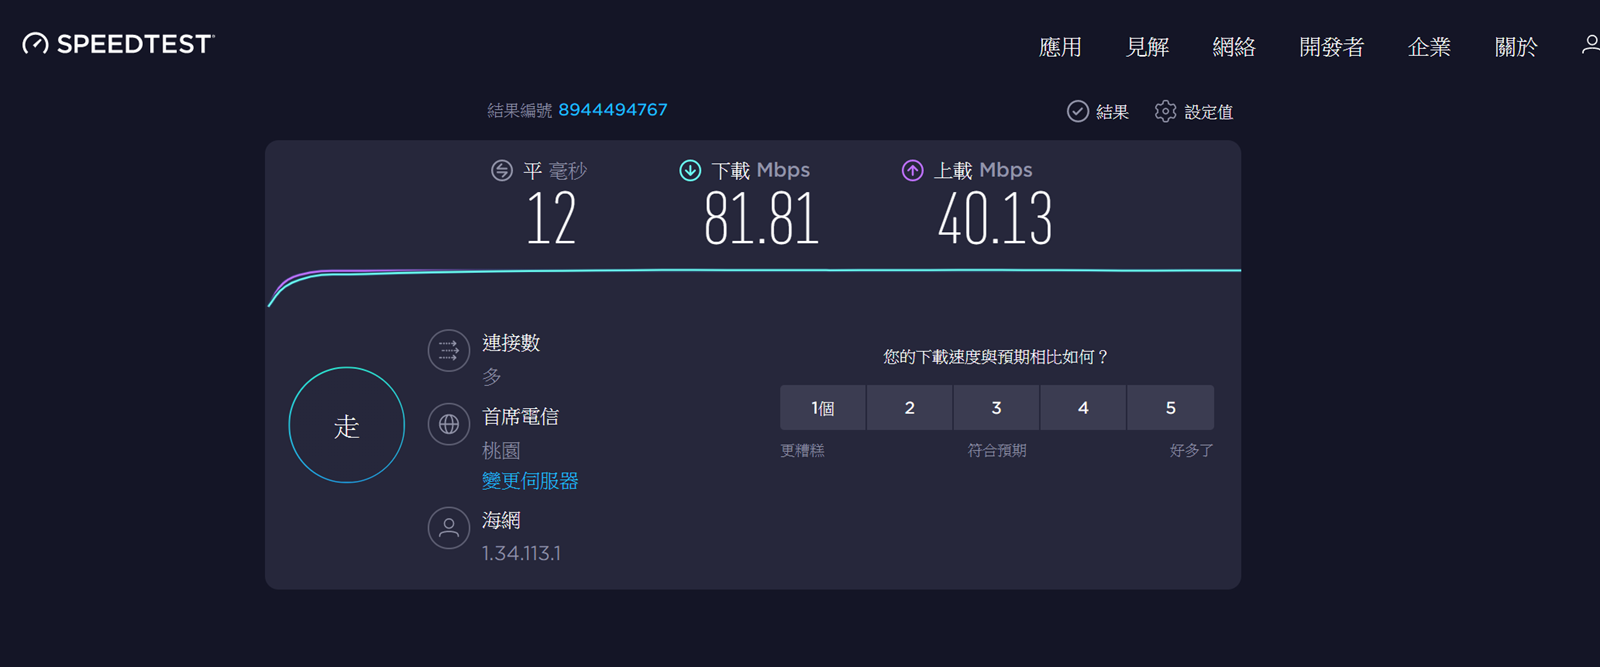The image size is (1600, 667).
Task: Open the user account icon
Action: click(x=1589, y=45)
